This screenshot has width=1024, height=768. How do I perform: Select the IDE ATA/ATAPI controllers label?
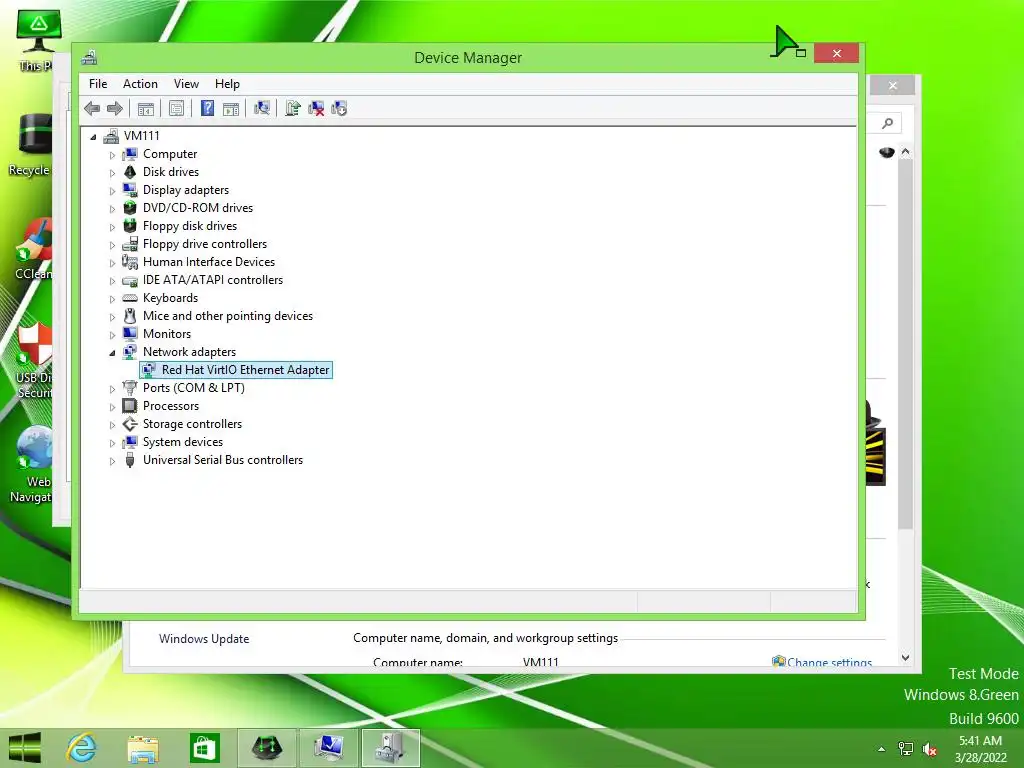click(213, 280)
